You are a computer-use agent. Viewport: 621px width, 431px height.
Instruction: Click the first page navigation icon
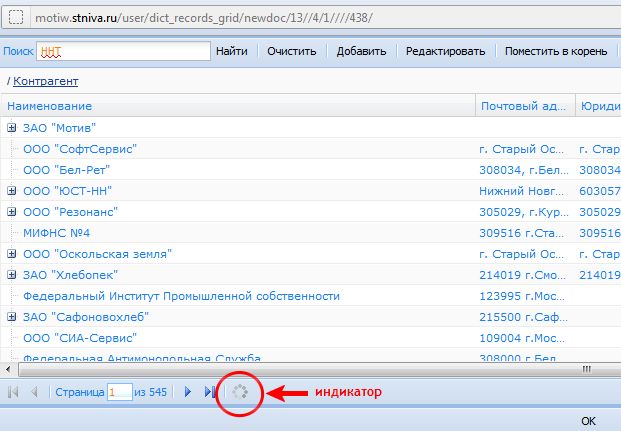point(14,393)
